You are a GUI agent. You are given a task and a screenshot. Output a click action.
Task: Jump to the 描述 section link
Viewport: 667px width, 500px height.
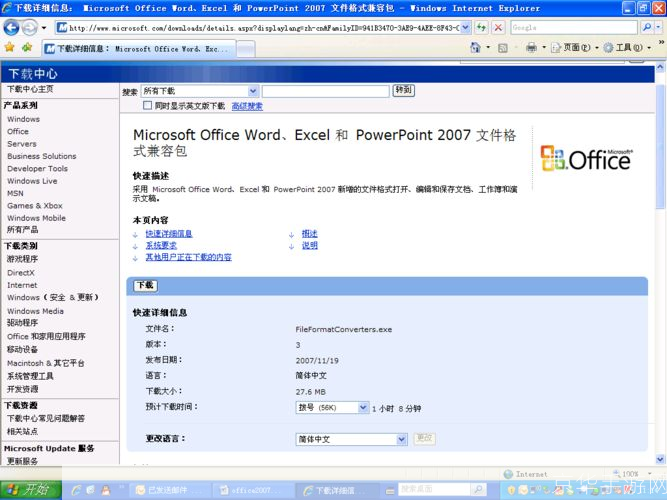coord(310,234)
